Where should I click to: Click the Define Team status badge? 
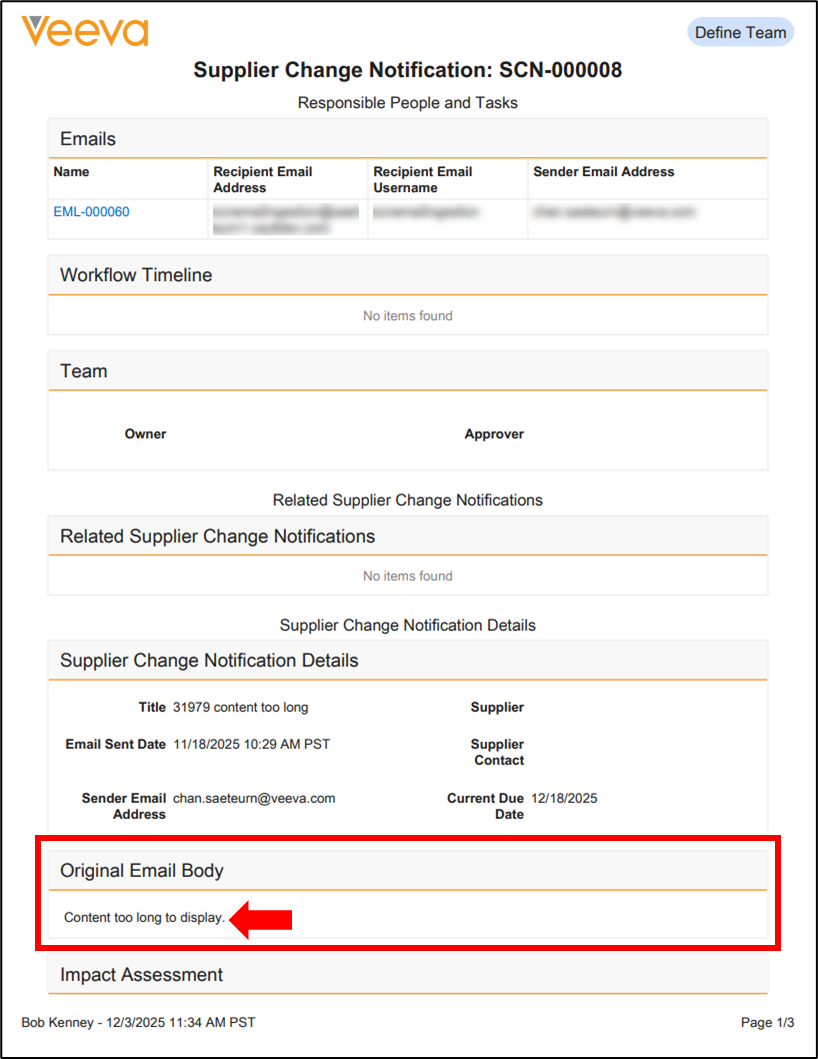(740, 32)
